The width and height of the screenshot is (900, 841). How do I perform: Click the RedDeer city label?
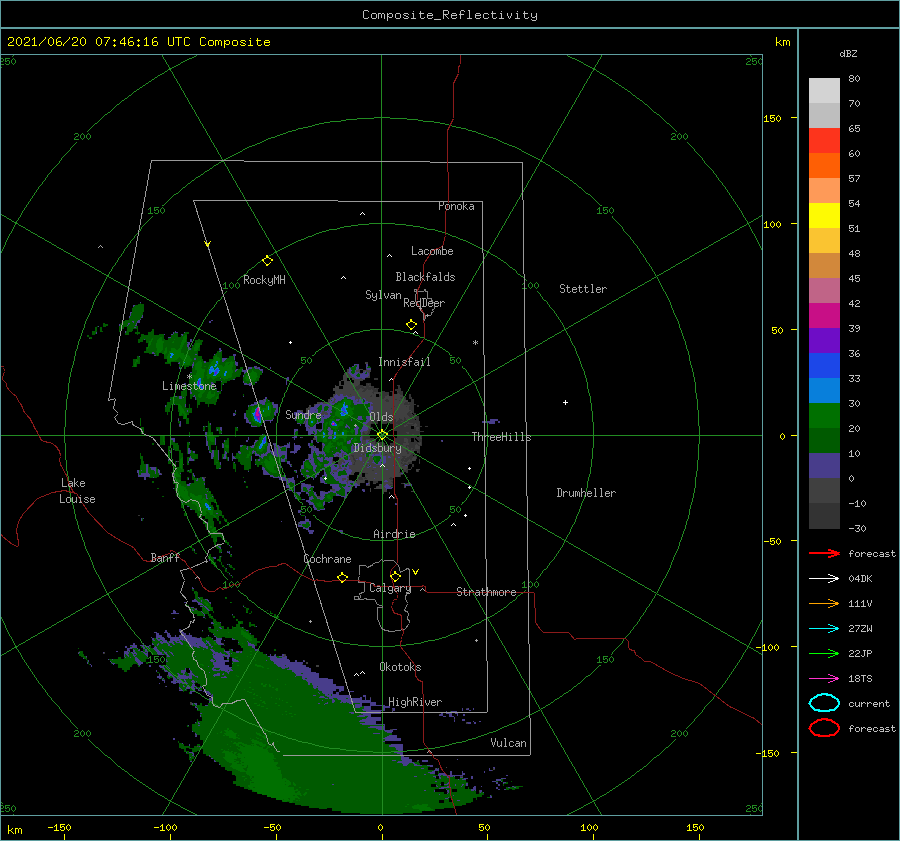[424, 303]
